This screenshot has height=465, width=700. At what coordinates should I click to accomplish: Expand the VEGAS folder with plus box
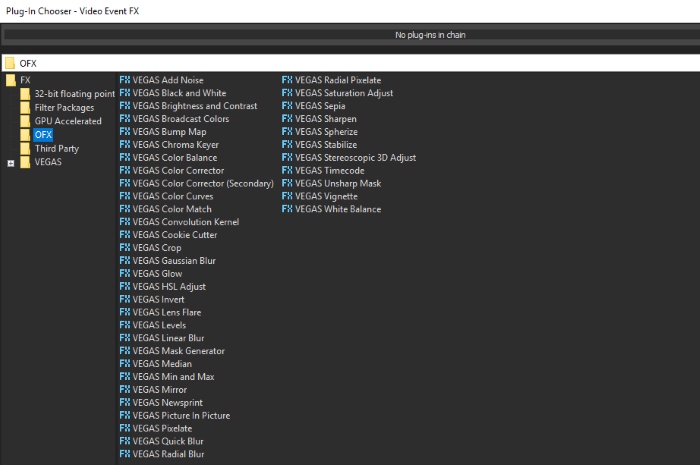tap(11, 163)
